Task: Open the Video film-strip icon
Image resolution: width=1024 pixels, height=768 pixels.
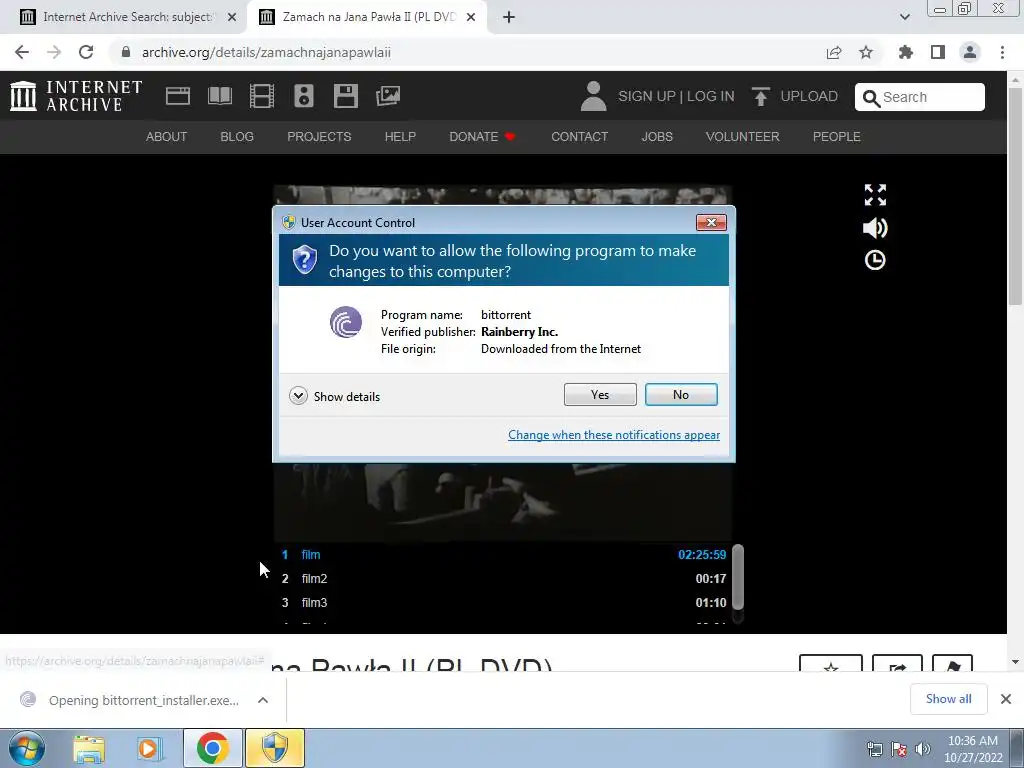Action: point(261,96)
